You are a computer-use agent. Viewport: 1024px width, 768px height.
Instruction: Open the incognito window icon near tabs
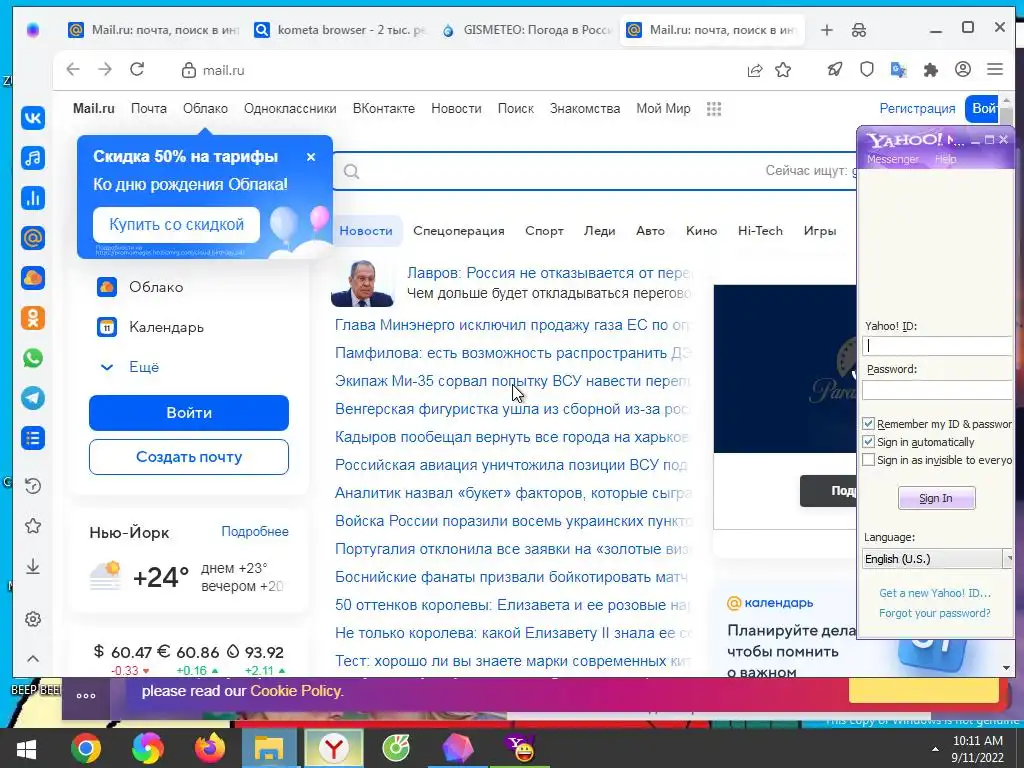[x=859, y=30]
